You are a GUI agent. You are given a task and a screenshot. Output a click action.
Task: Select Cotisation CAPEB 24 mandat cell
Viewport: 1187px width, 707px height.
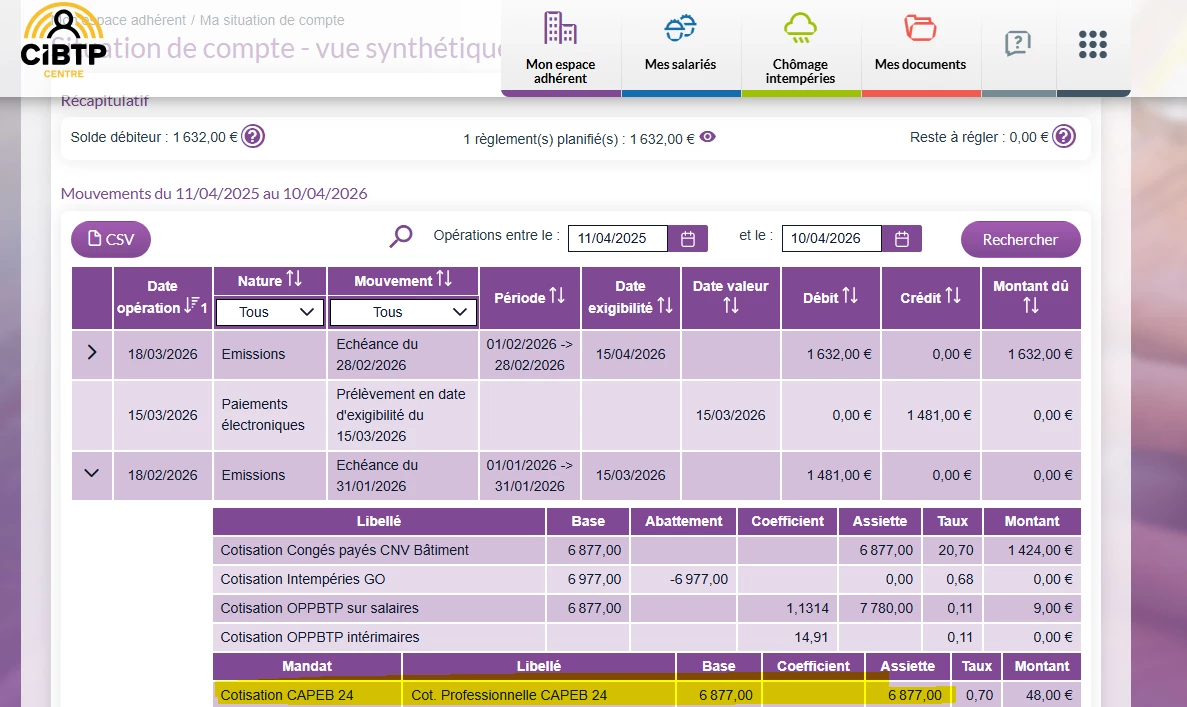point(307,695)
